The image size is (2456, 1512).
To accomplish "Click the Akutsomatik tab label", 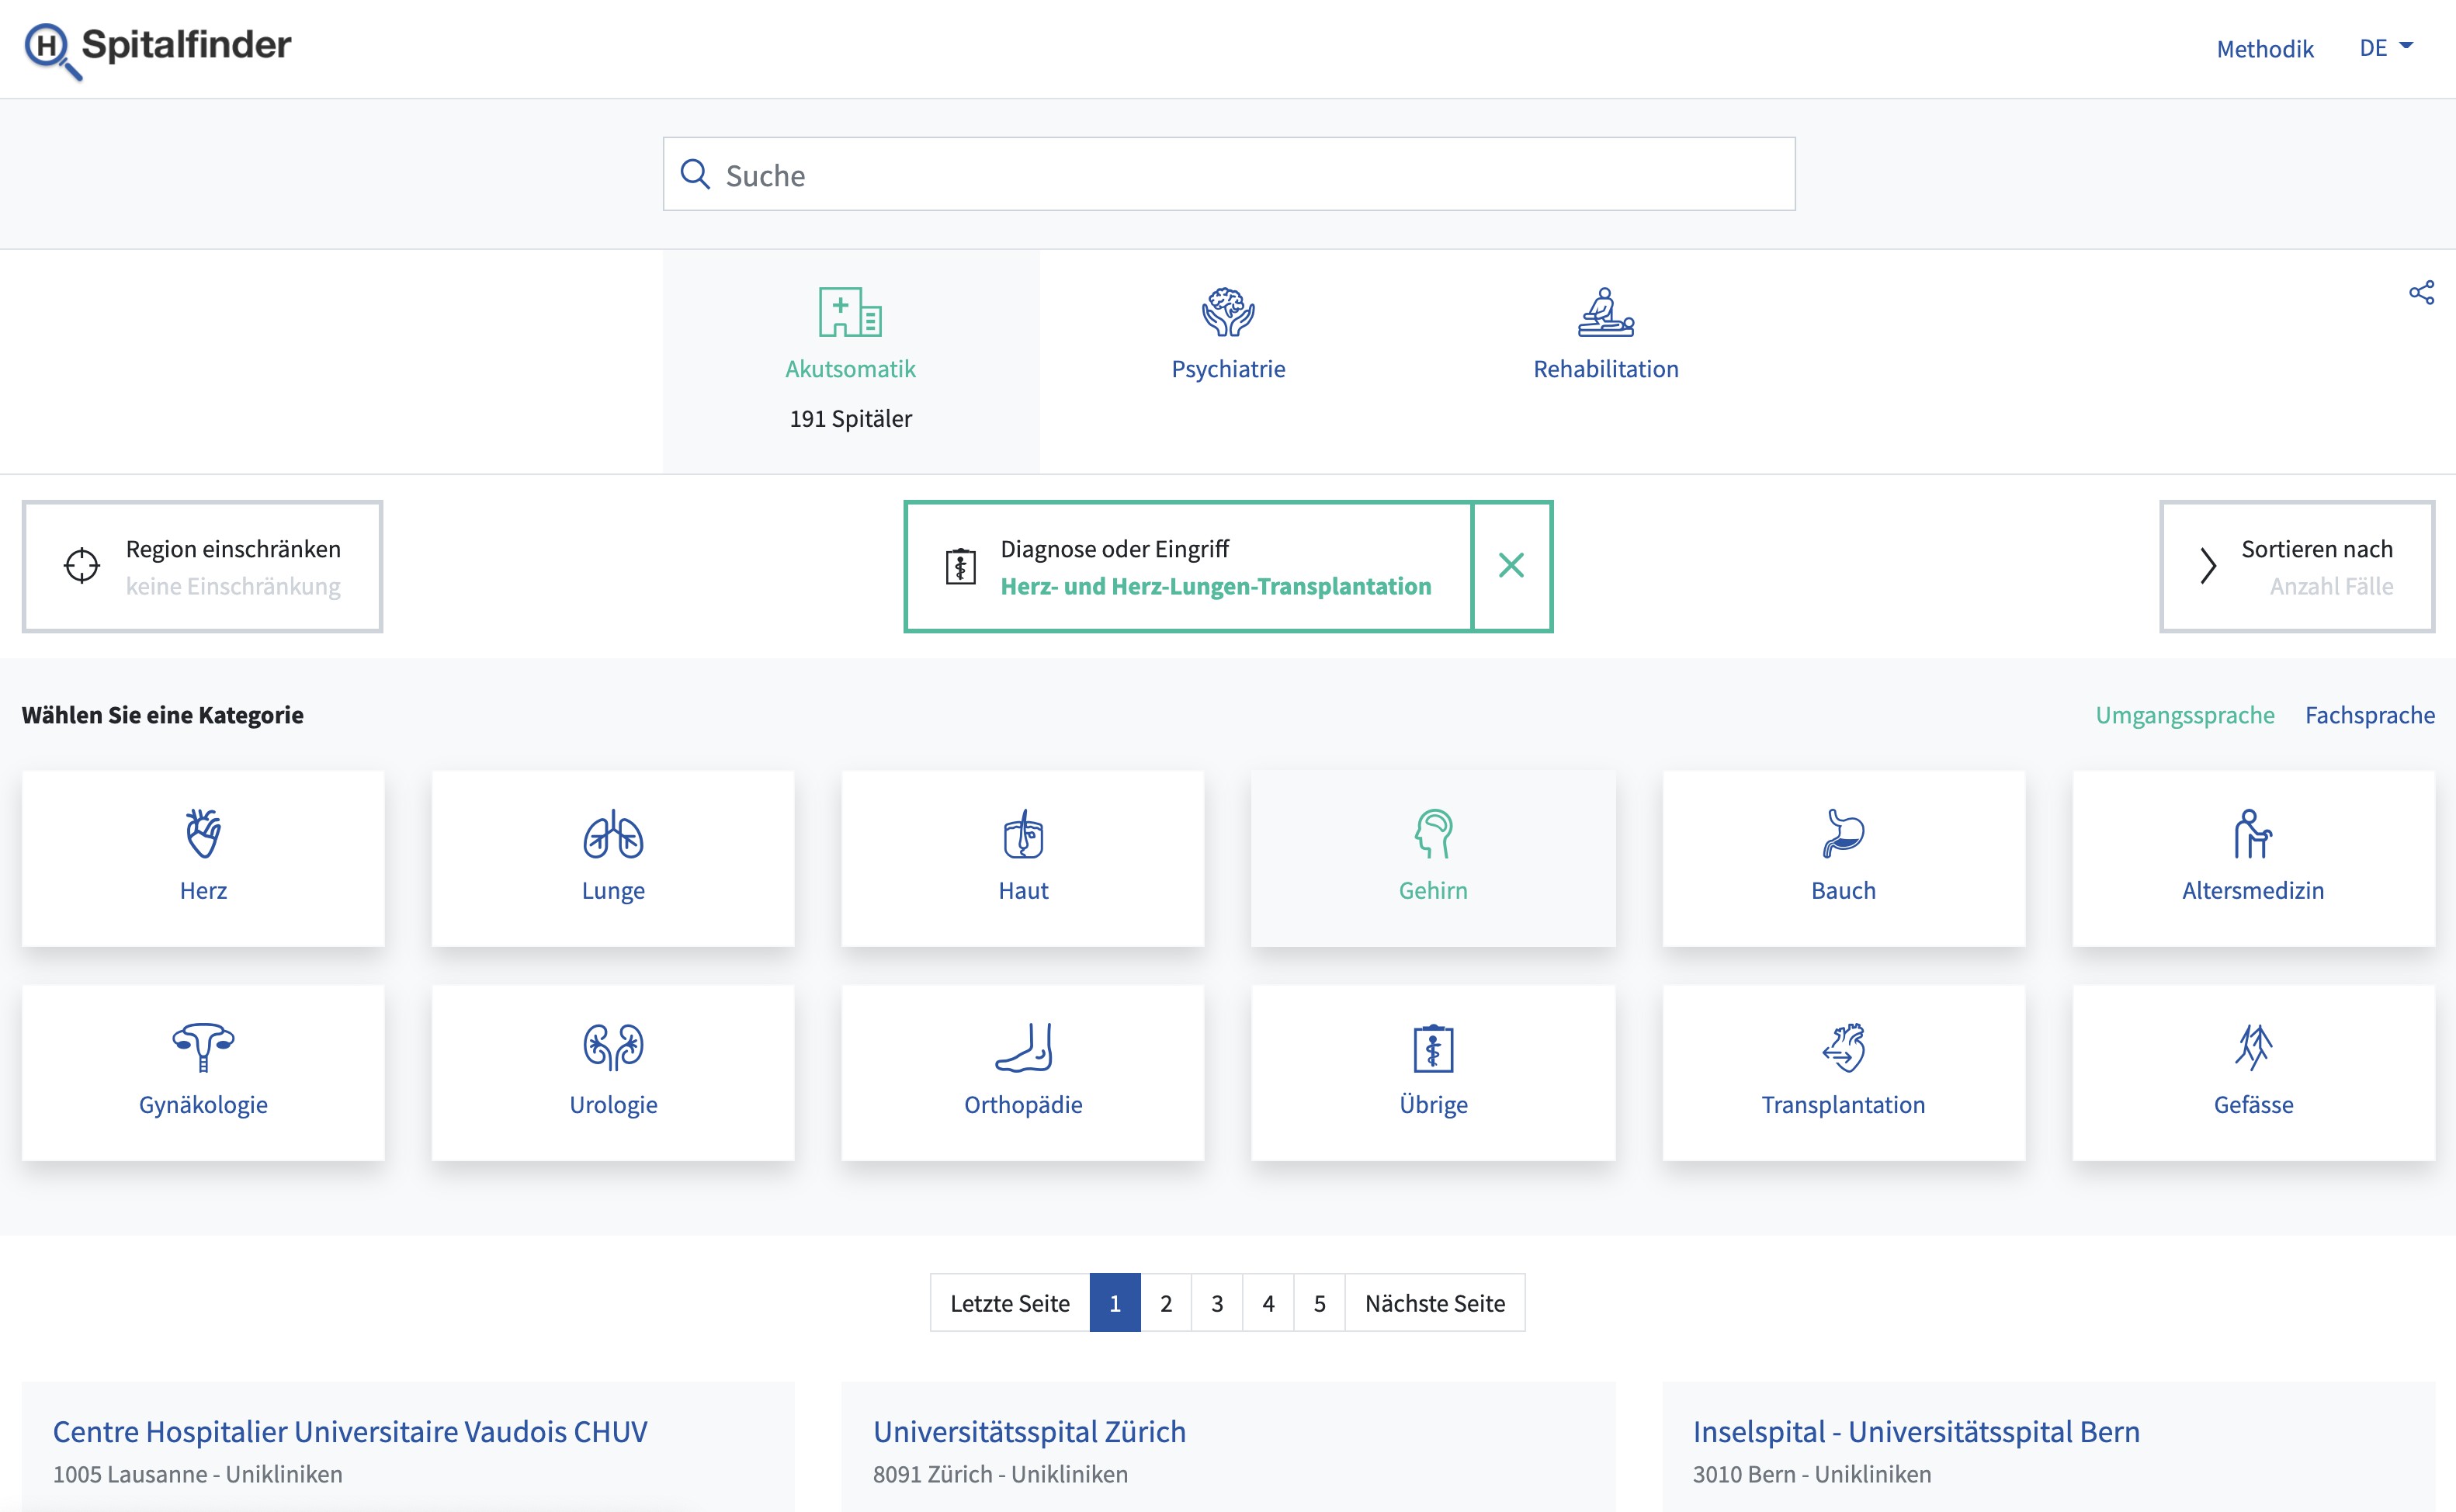I will [850, 369].
